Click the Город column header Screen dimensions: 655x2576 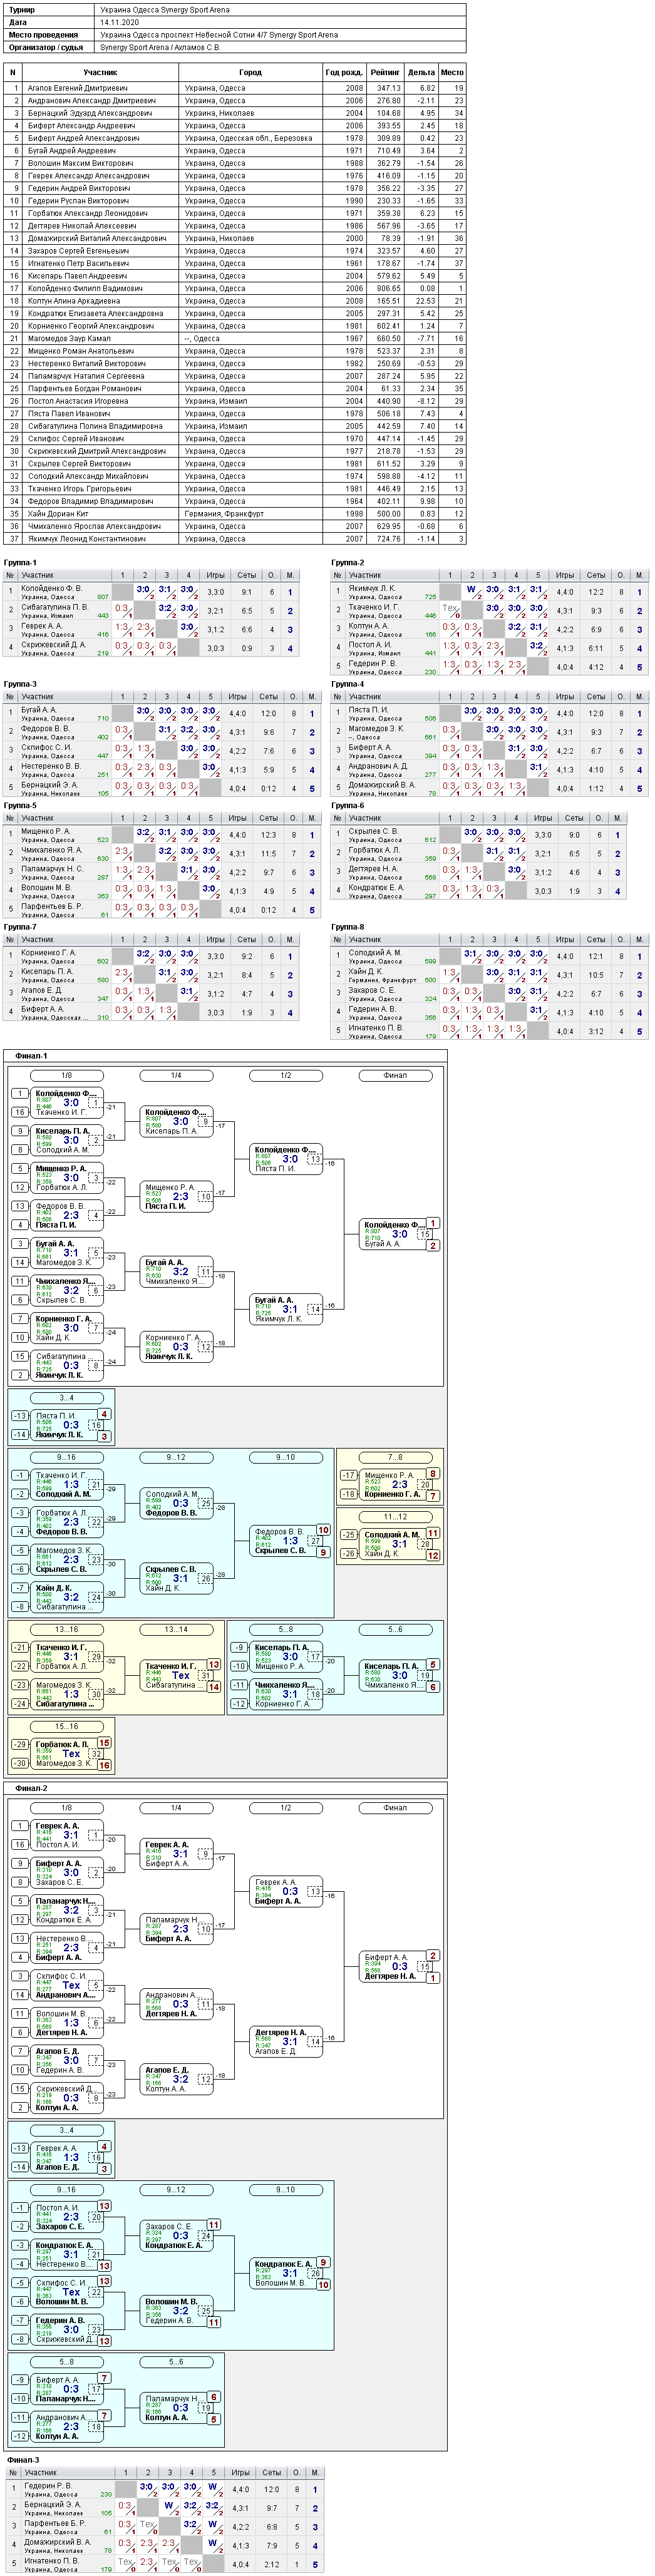coord(251,73)
